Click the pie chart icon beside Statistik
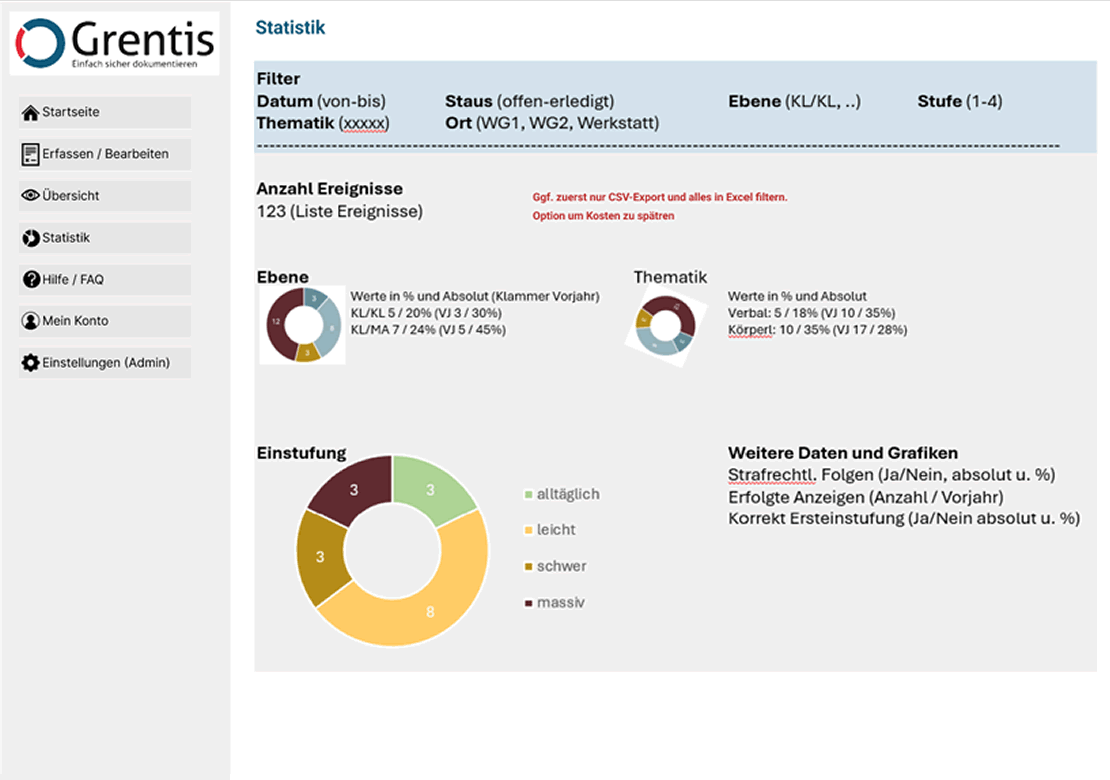Screen dimensions: 1110x780 [31, 238]
